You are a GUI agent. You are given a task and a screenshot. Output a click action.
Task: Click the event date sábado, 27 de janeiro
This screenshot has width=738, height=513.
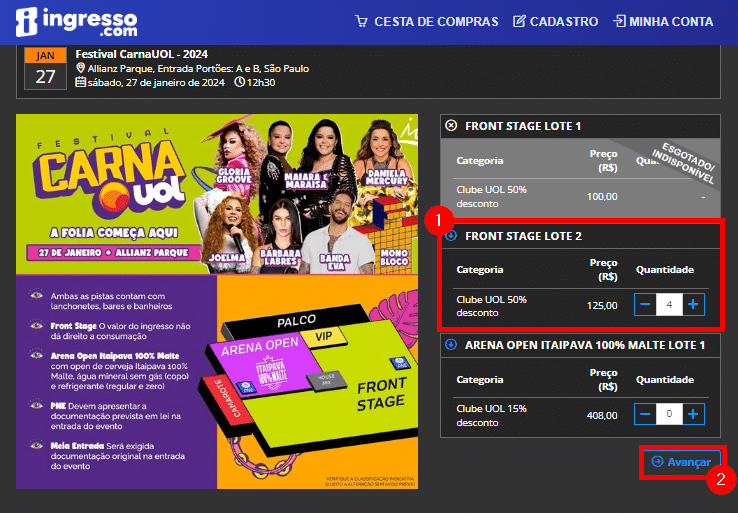(156, 83)
